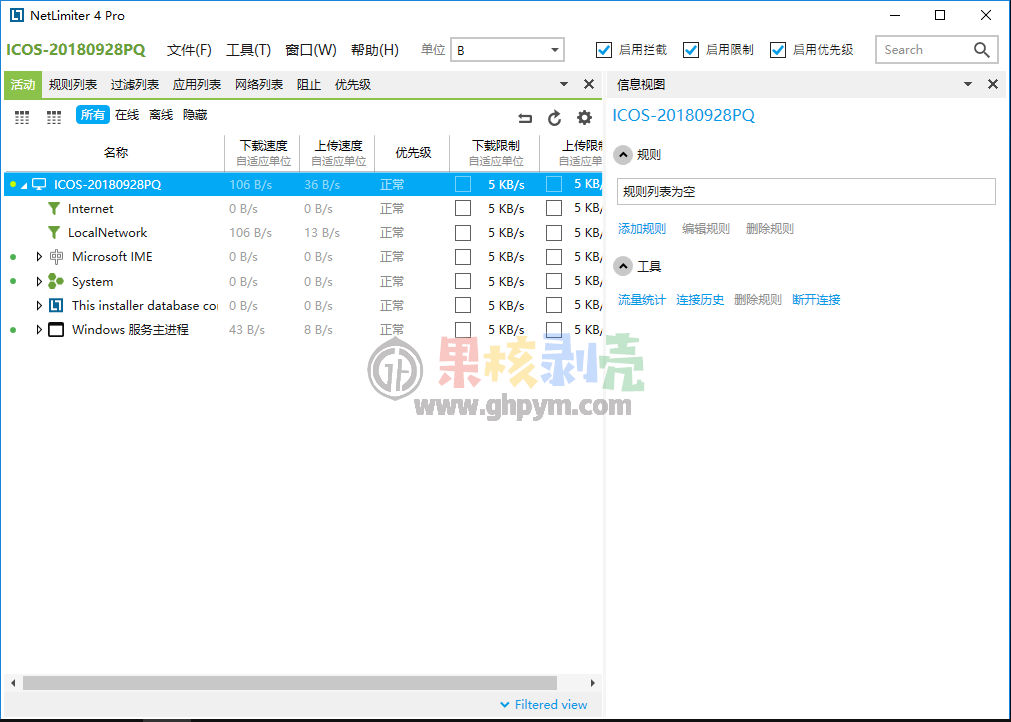Viewport: 1011px width, 722px height.
Task: Filter by 在线 items
Action: click(127, 115)
